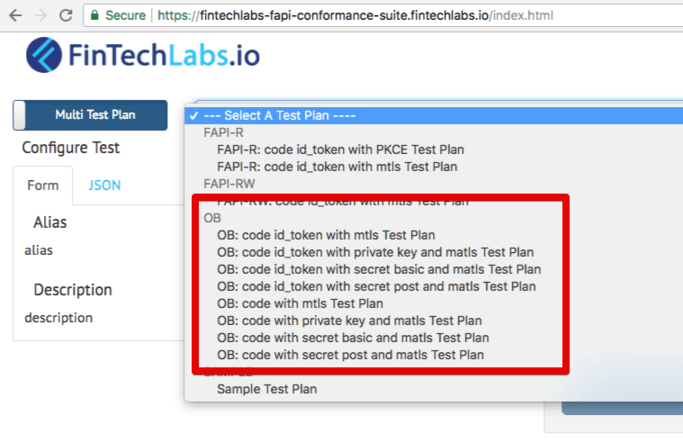This screenshot has width=683, height=443.
Task: Select OB code id_token with mtls plan
Action: tap(326, 235)
